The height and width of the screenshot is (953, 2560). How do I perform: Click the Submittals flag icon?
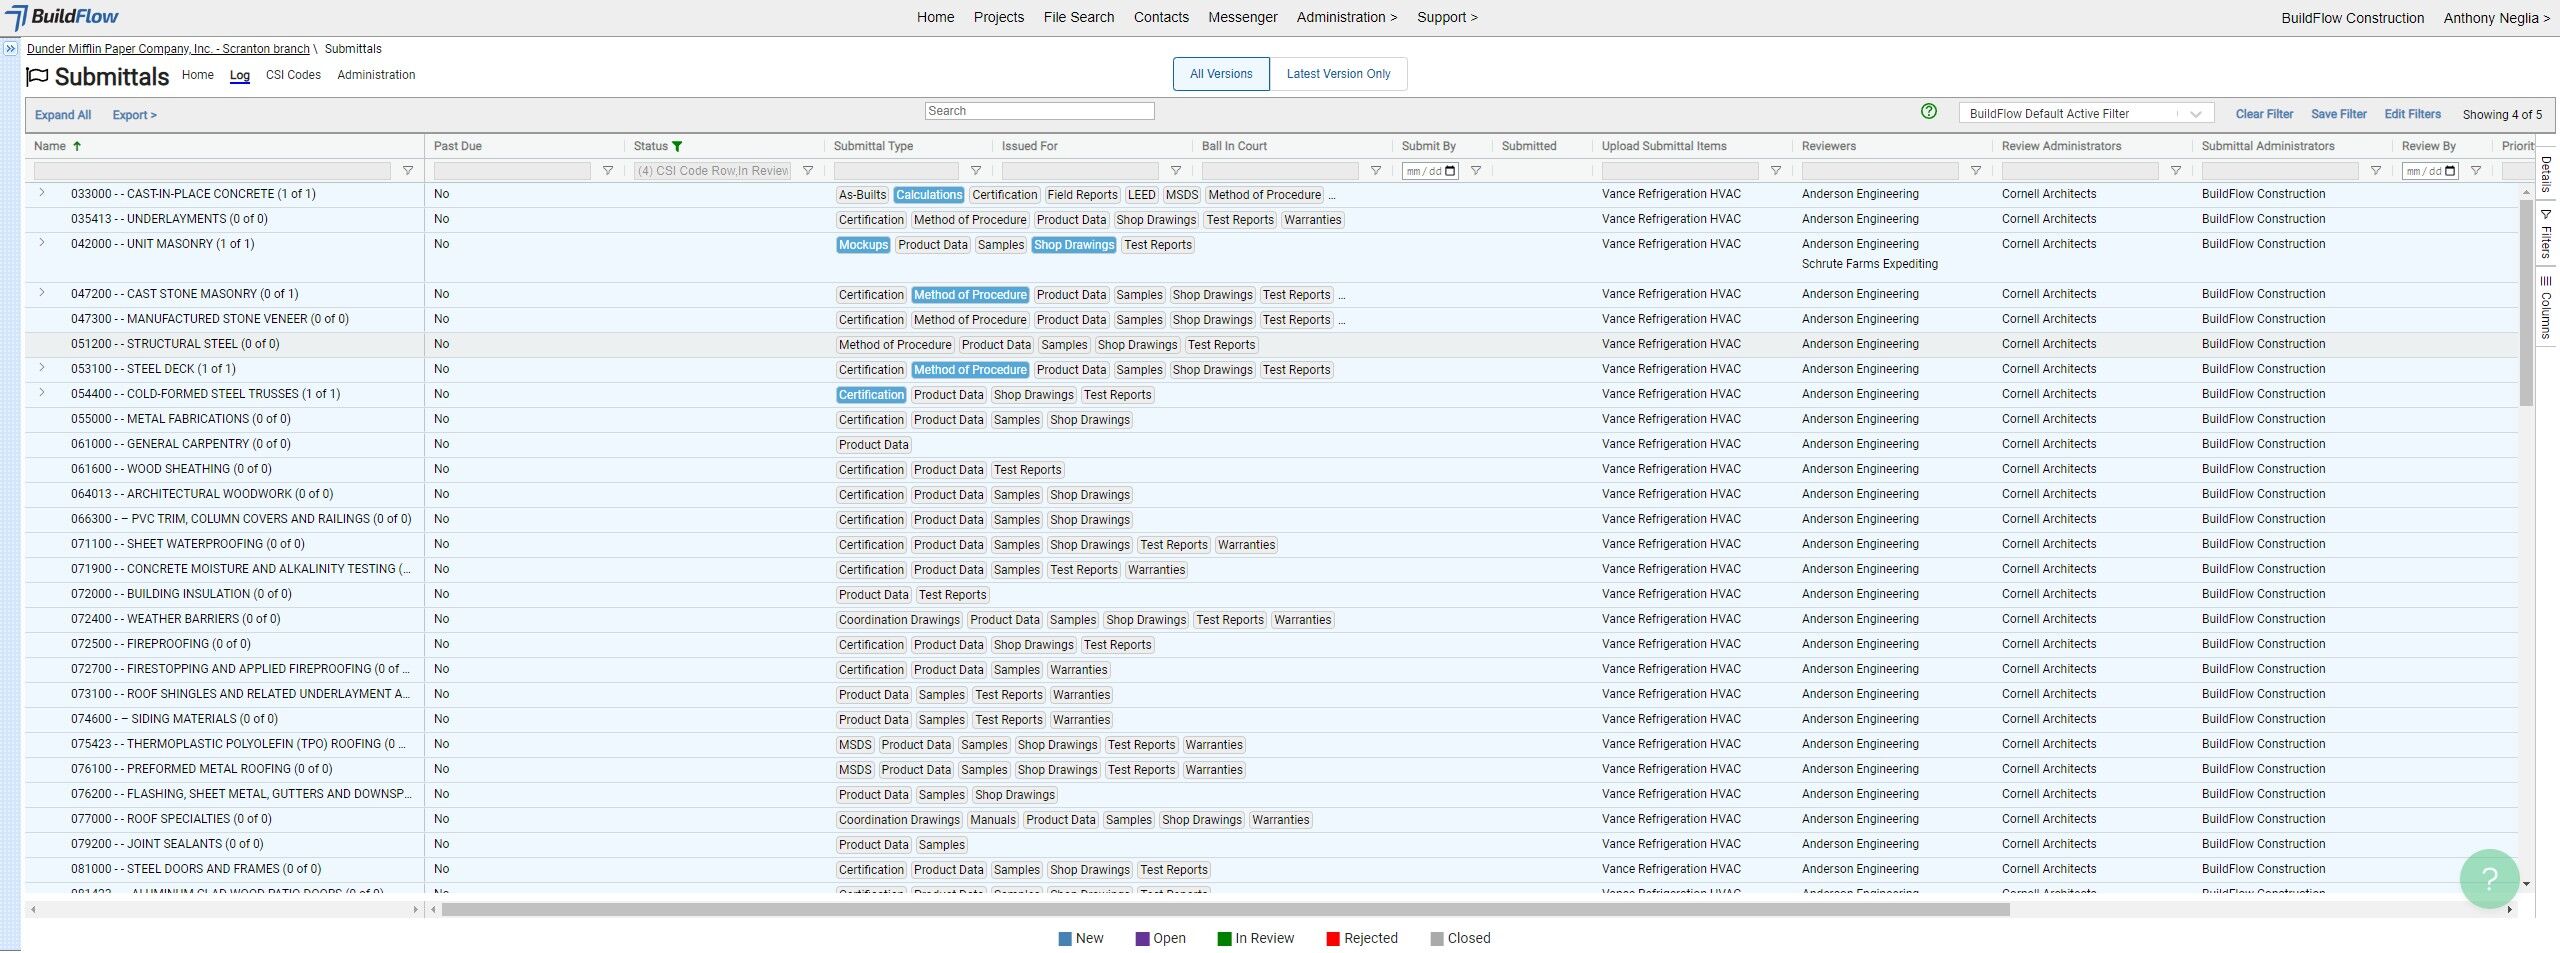coord(37,77)
